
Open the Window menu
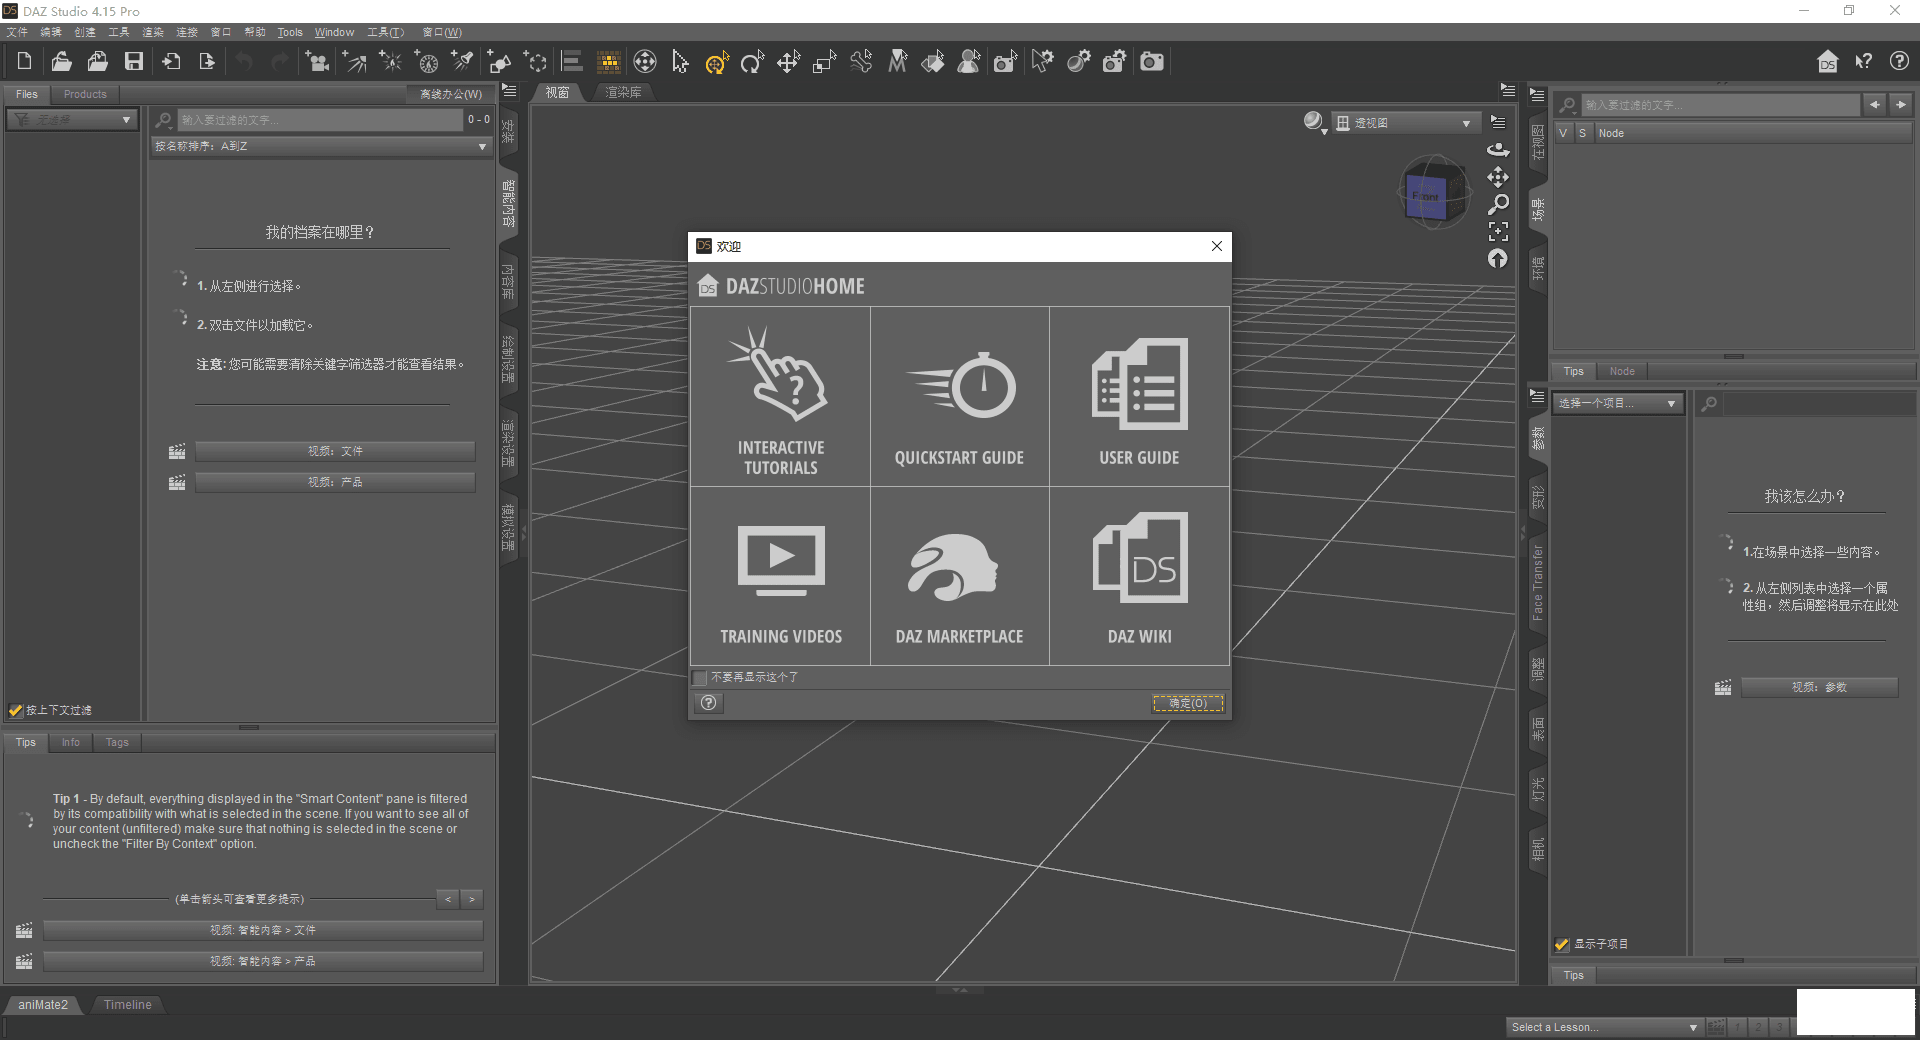(x=334, y=32)
